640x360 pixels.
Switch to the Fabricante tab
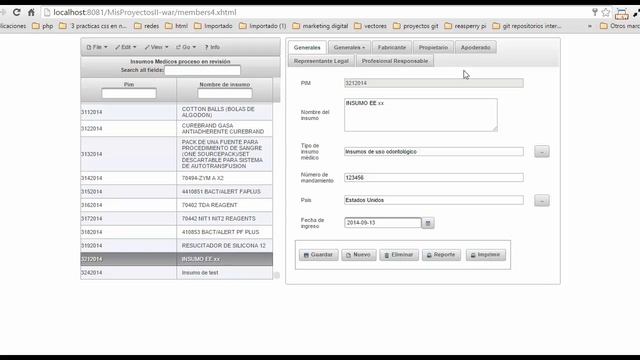click(392, 47)
